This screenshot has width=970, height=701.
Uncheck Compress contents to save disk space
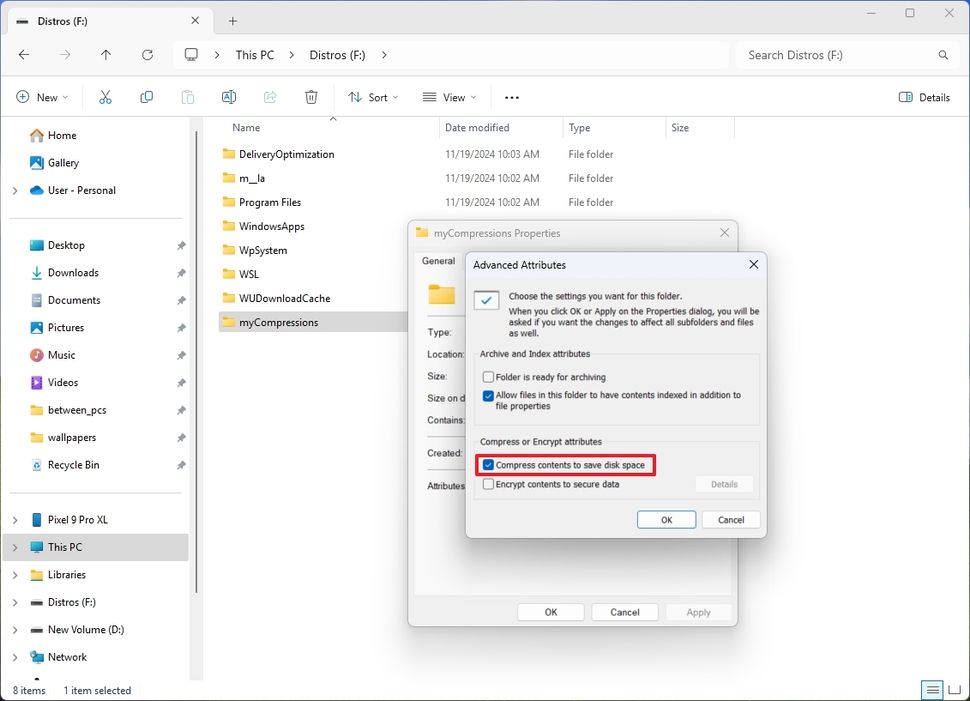tap(488, 464)
